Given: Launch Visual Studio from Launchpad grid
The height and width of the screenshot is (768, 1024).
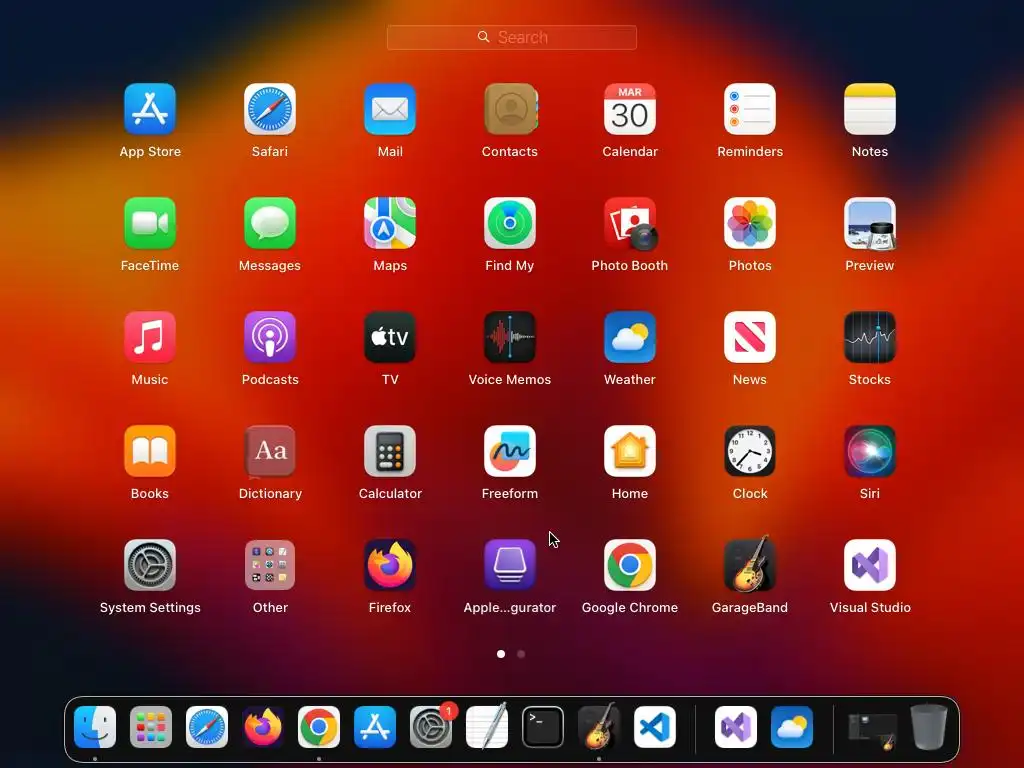Looking at the screenshot, I should (870, 565).
